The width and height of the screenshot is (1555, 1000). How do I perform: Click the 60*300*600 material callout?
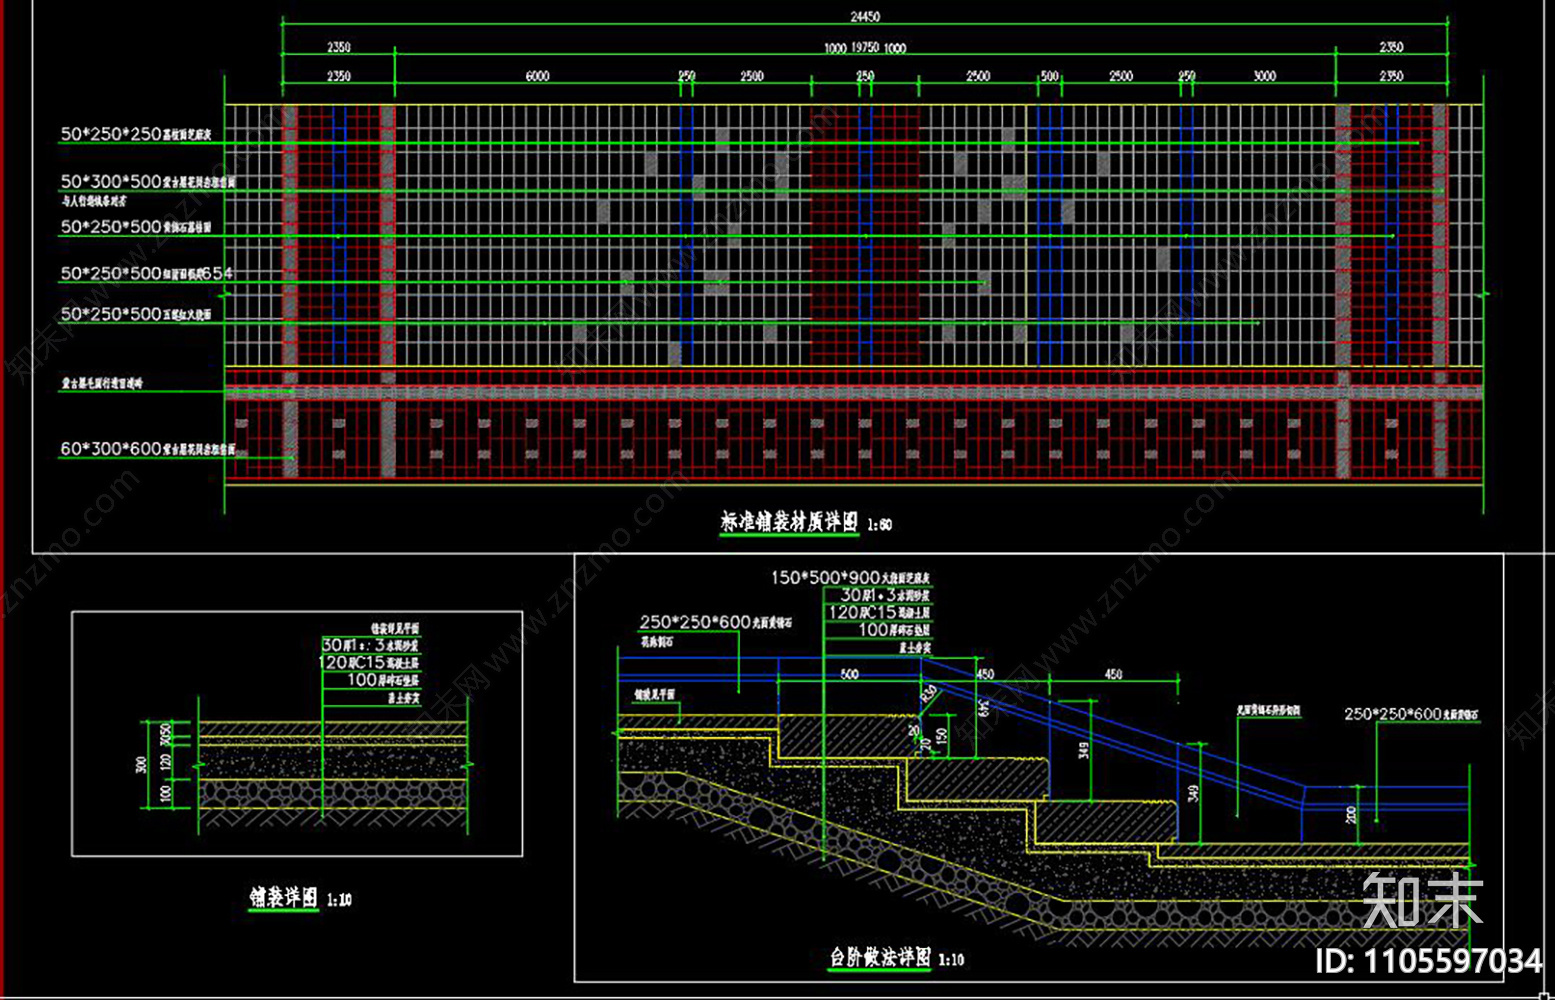coord(148,449)
